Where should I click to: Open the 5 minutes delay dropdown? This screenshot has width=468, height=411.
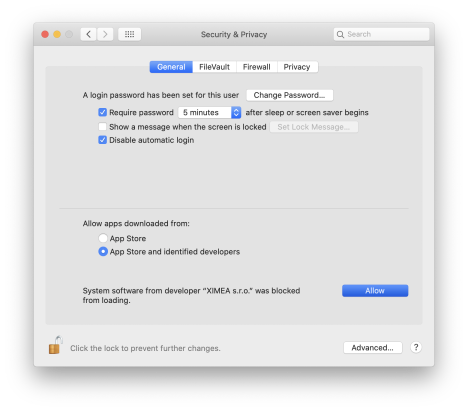click(209, 112)
